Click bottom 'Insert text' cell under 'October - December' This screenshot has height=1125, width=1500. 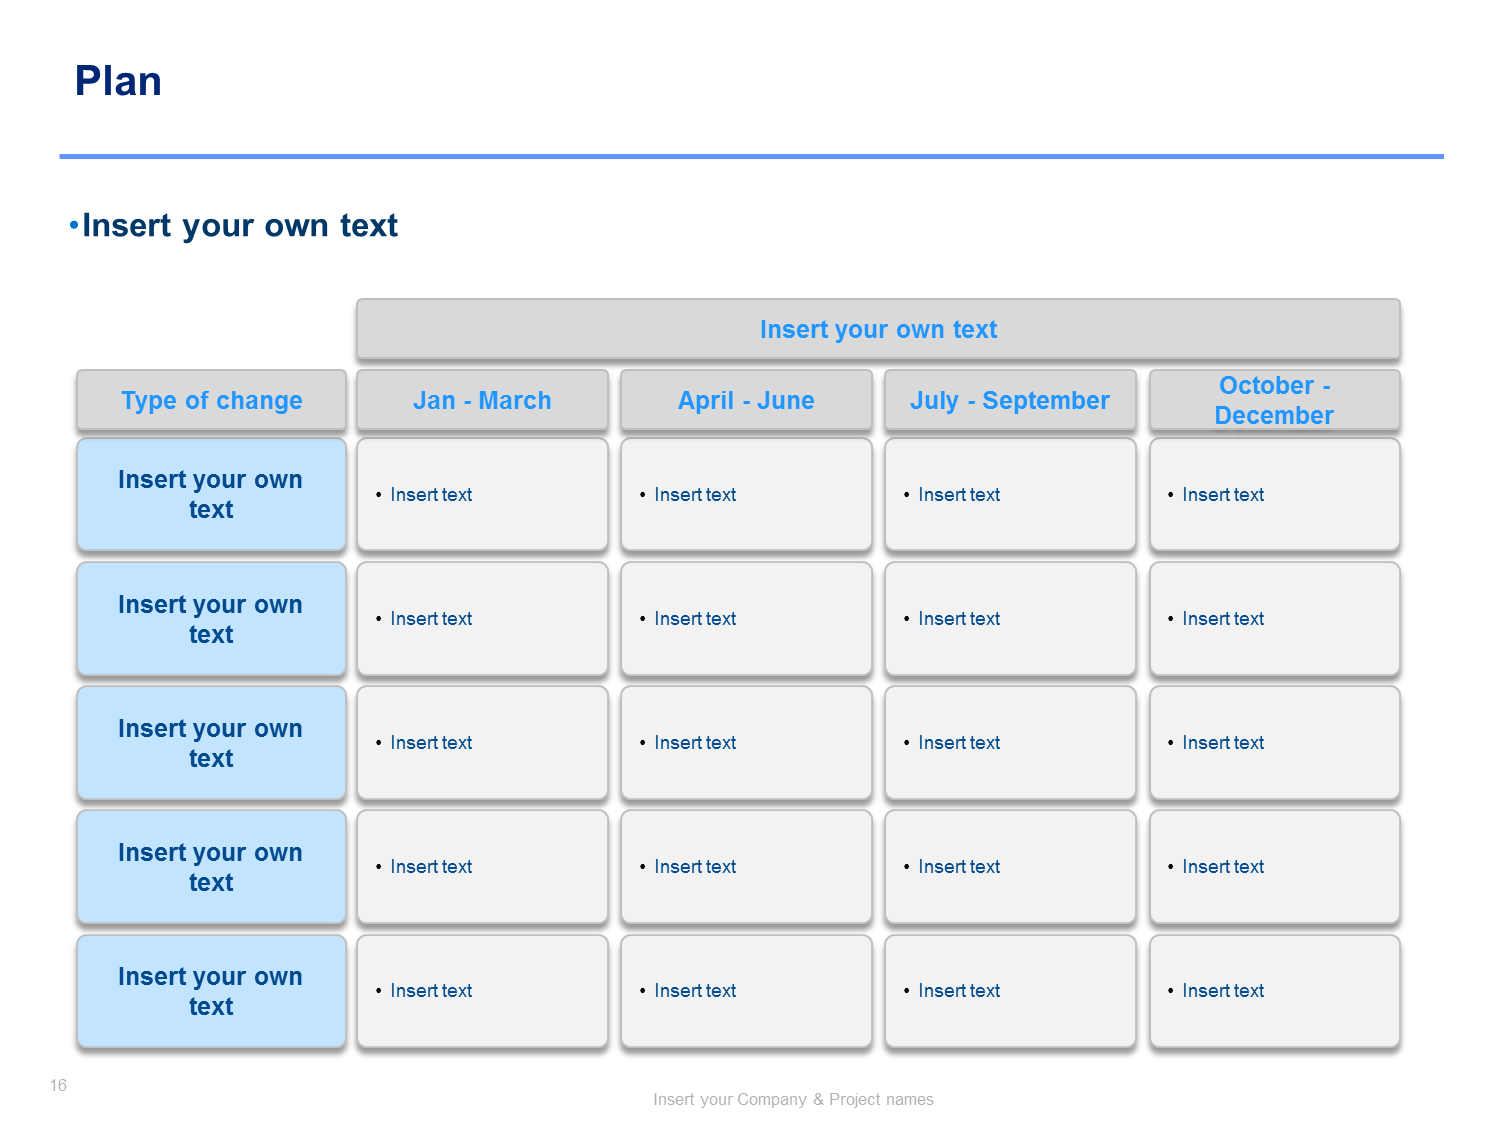tap(1275, 991)
